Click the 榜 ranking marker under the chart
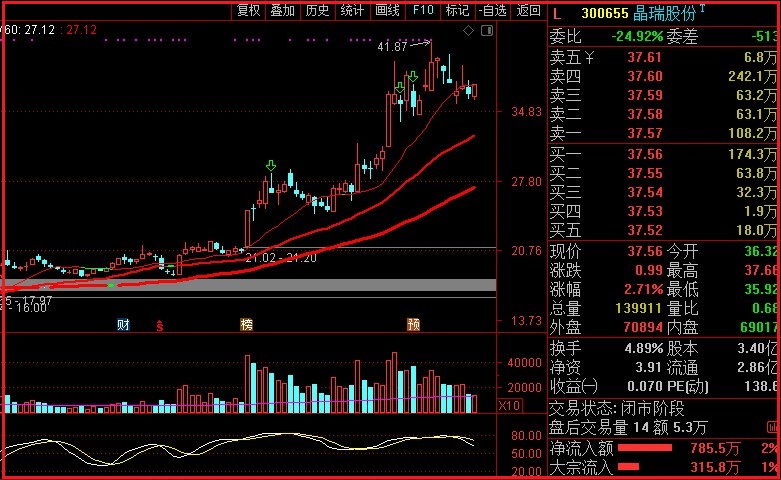Image resolution: width=781 pixels, height=480 pixels. point(247,325)
